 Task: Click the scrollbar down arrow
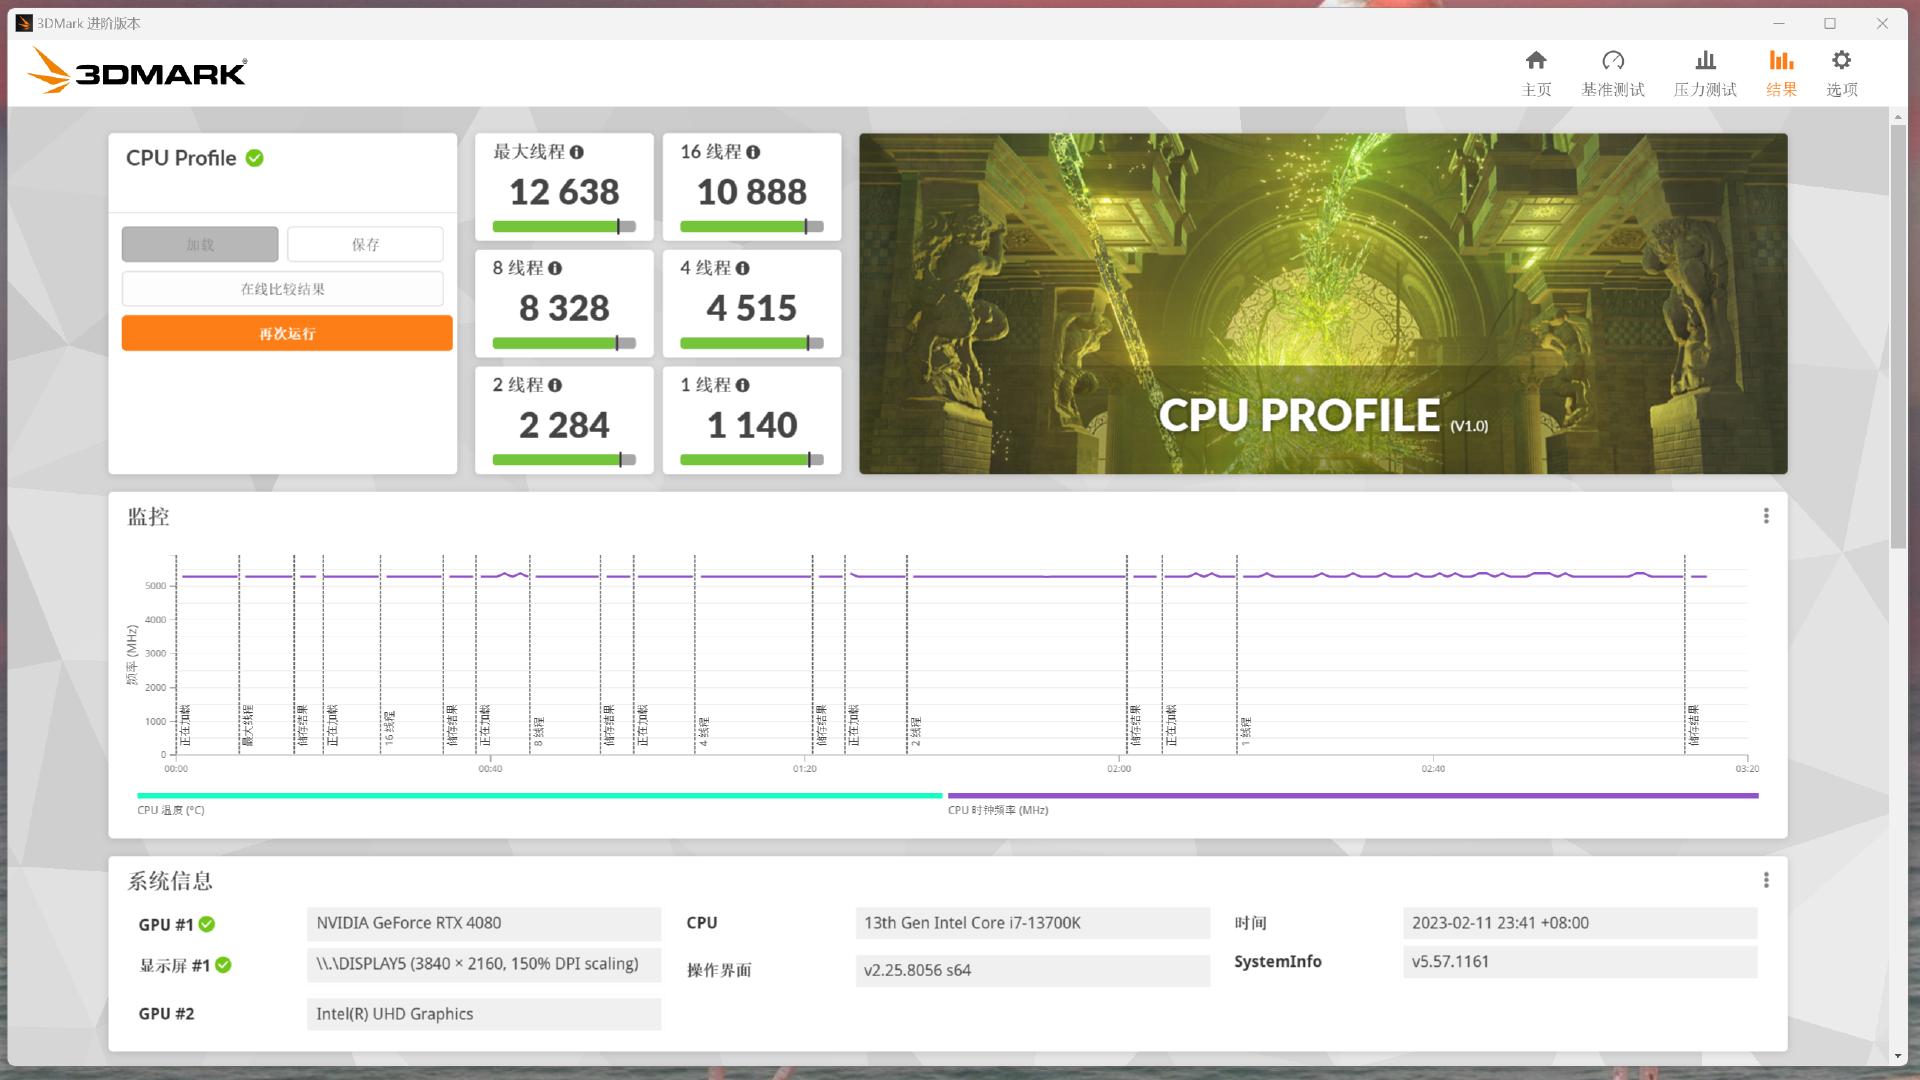(1897, 1056)
